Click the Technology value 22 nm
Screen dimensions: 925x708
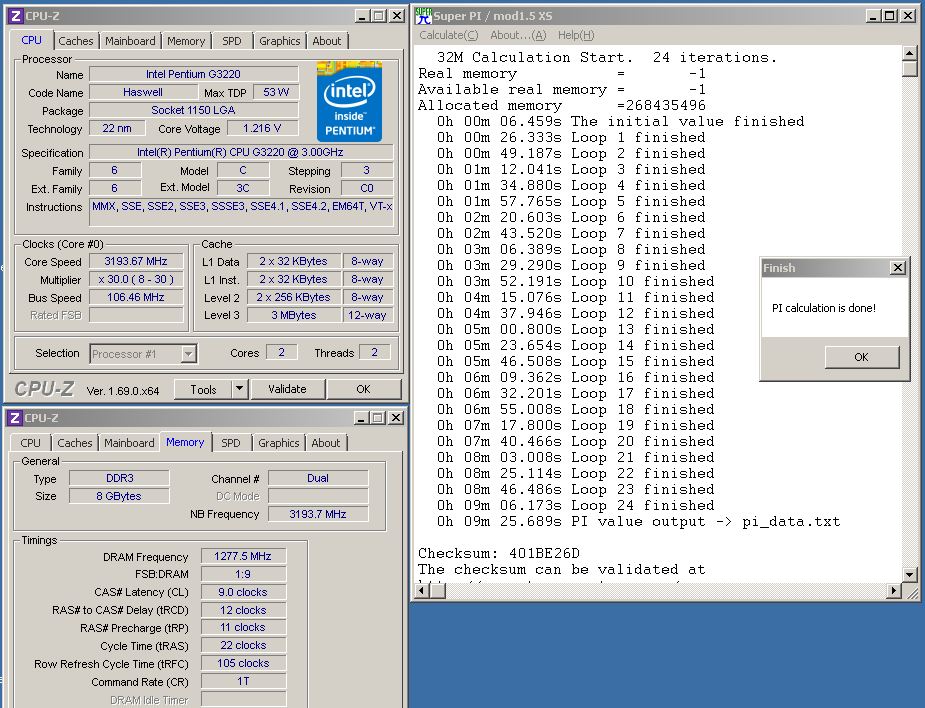click(117, 128)
